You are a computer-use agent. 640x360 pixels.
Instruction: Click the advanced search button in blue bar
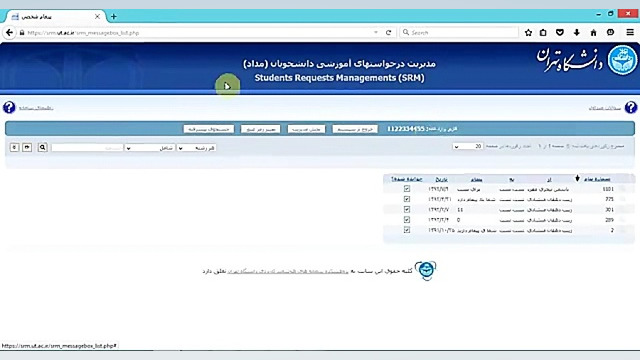(x=209, y=129)
